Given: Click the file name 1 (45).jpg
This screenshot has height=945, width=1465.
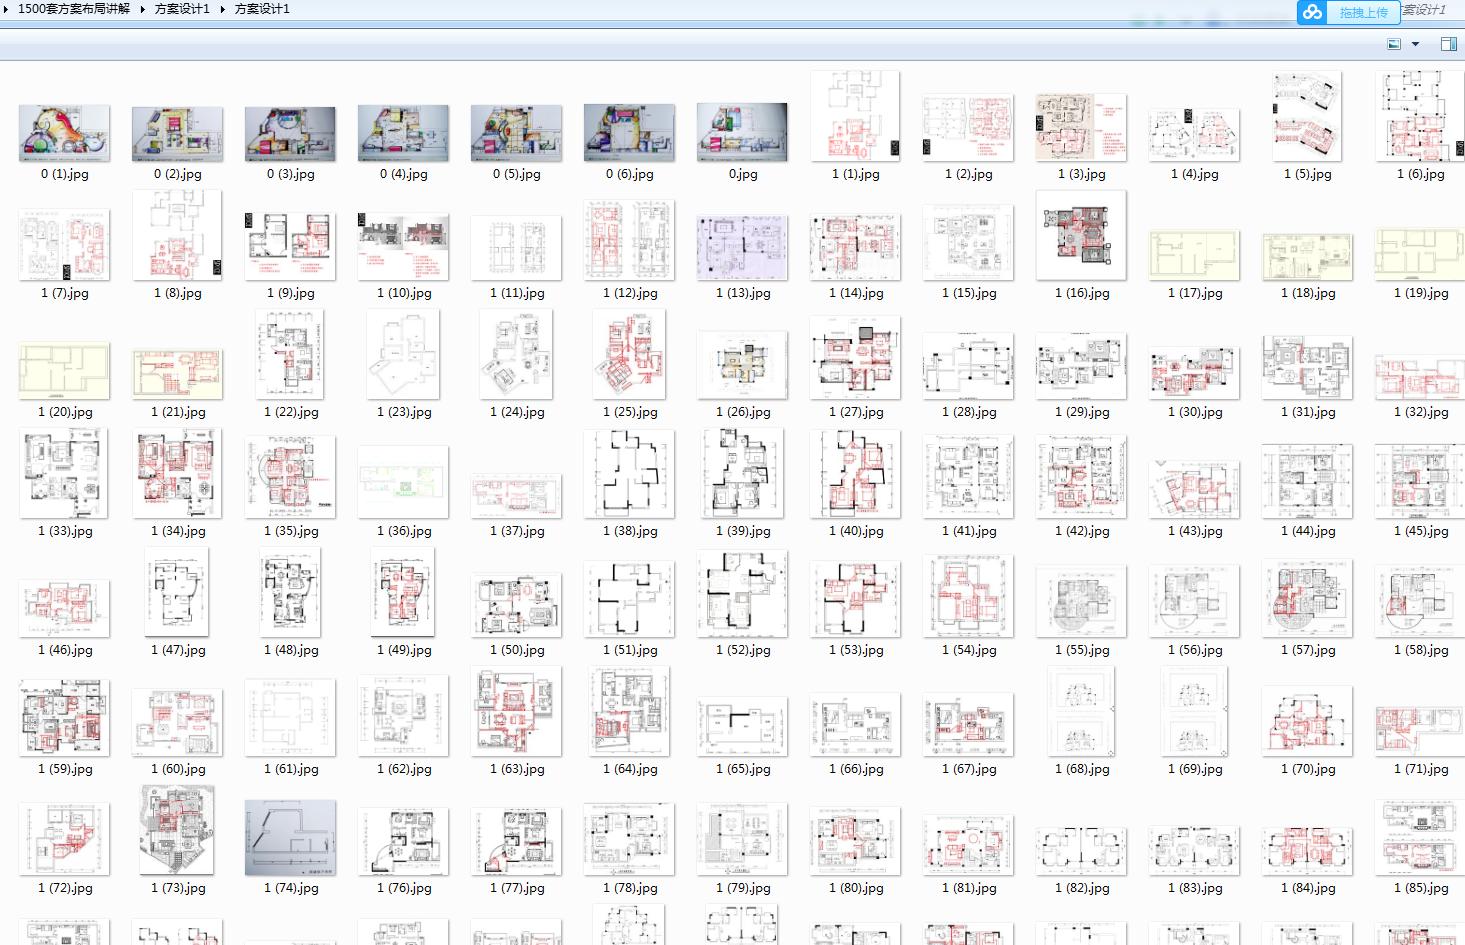Looking at the screenshot, I should tap(1421, 531).
